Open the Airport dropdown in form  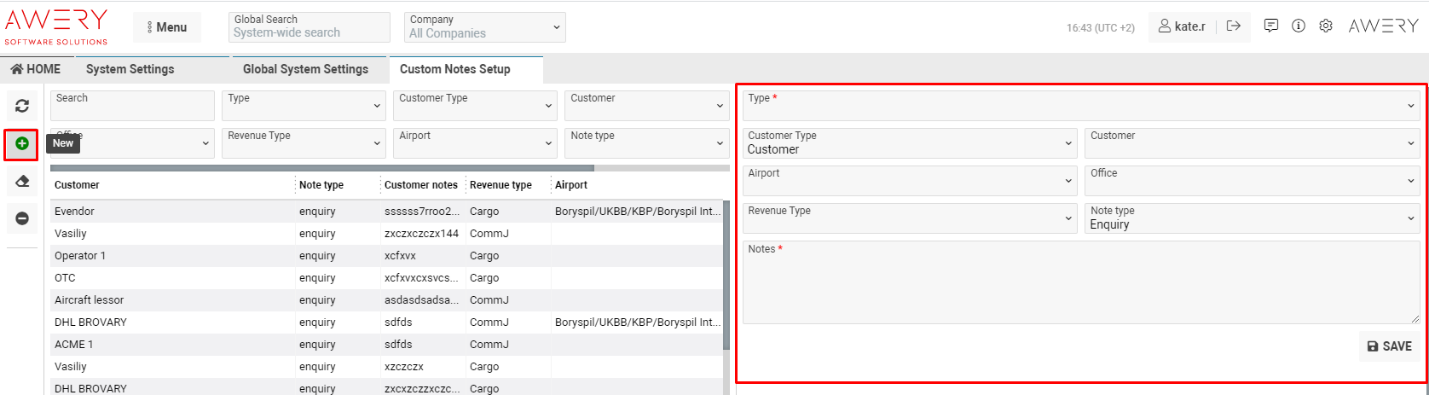(x=910, y=181)
